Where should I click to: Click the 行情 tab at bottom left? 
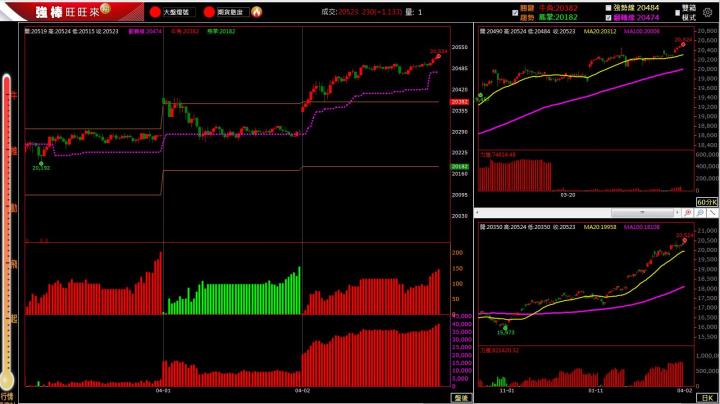coord(8,396)
